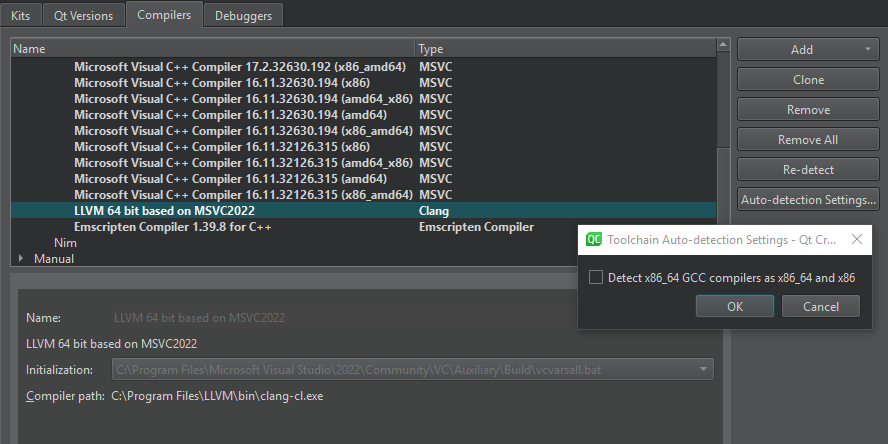Open the Add compiler dropdown button
The width and height of the screenshot is (888, 444).
click(x=808, y=50)
